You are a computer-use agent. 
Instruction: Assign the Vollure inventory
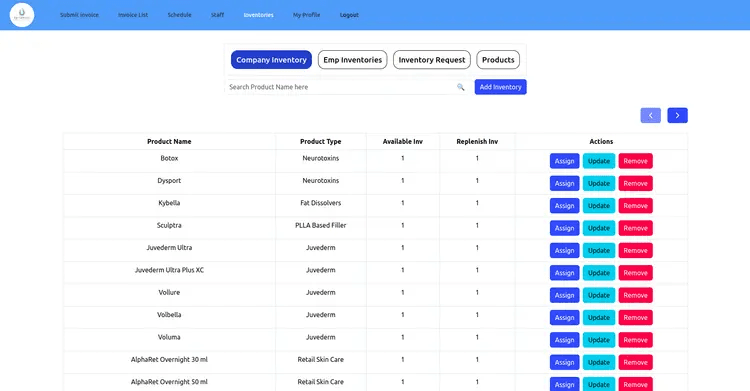[x=564, y=295]
